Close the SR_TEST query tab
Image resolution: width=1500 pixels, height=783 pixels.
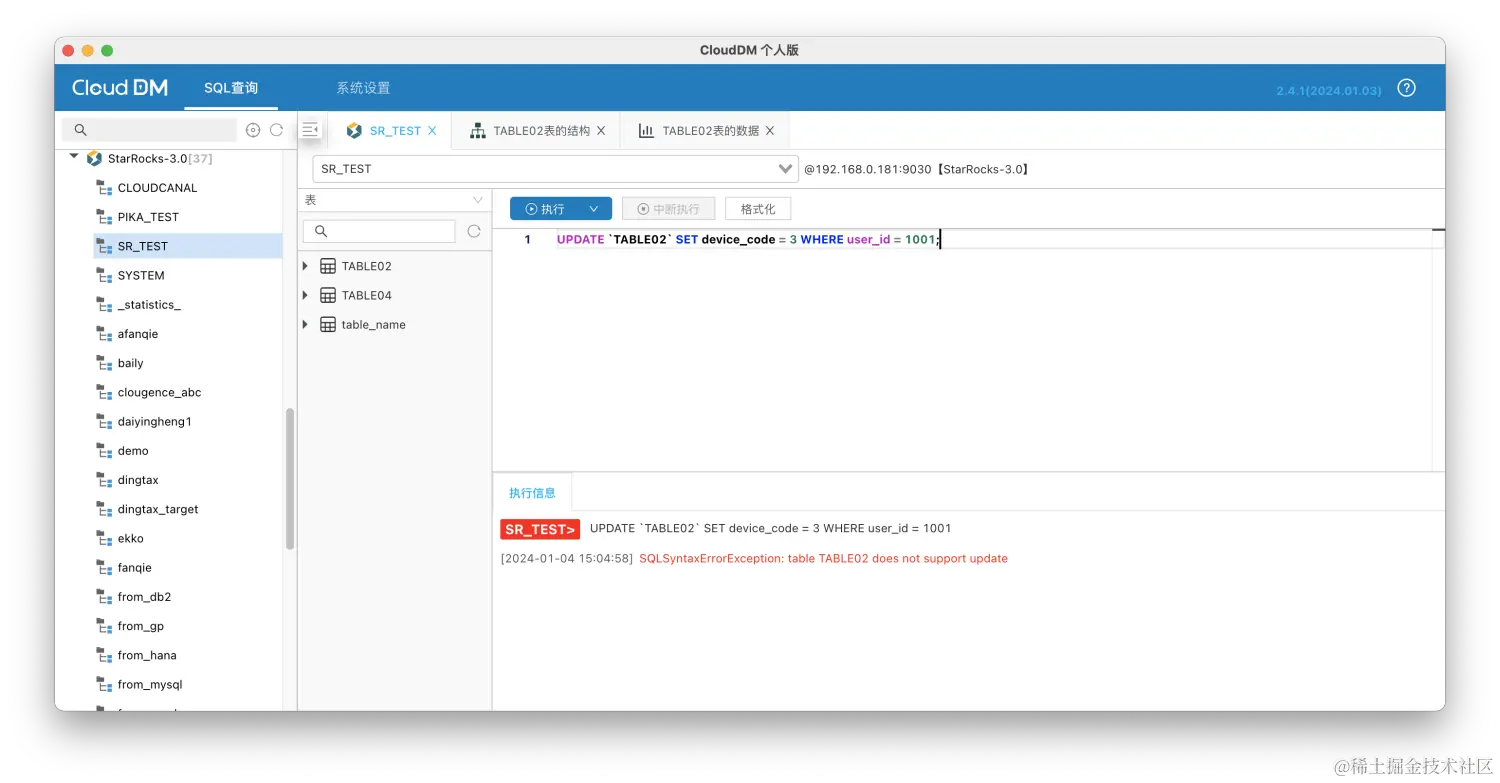432,131
